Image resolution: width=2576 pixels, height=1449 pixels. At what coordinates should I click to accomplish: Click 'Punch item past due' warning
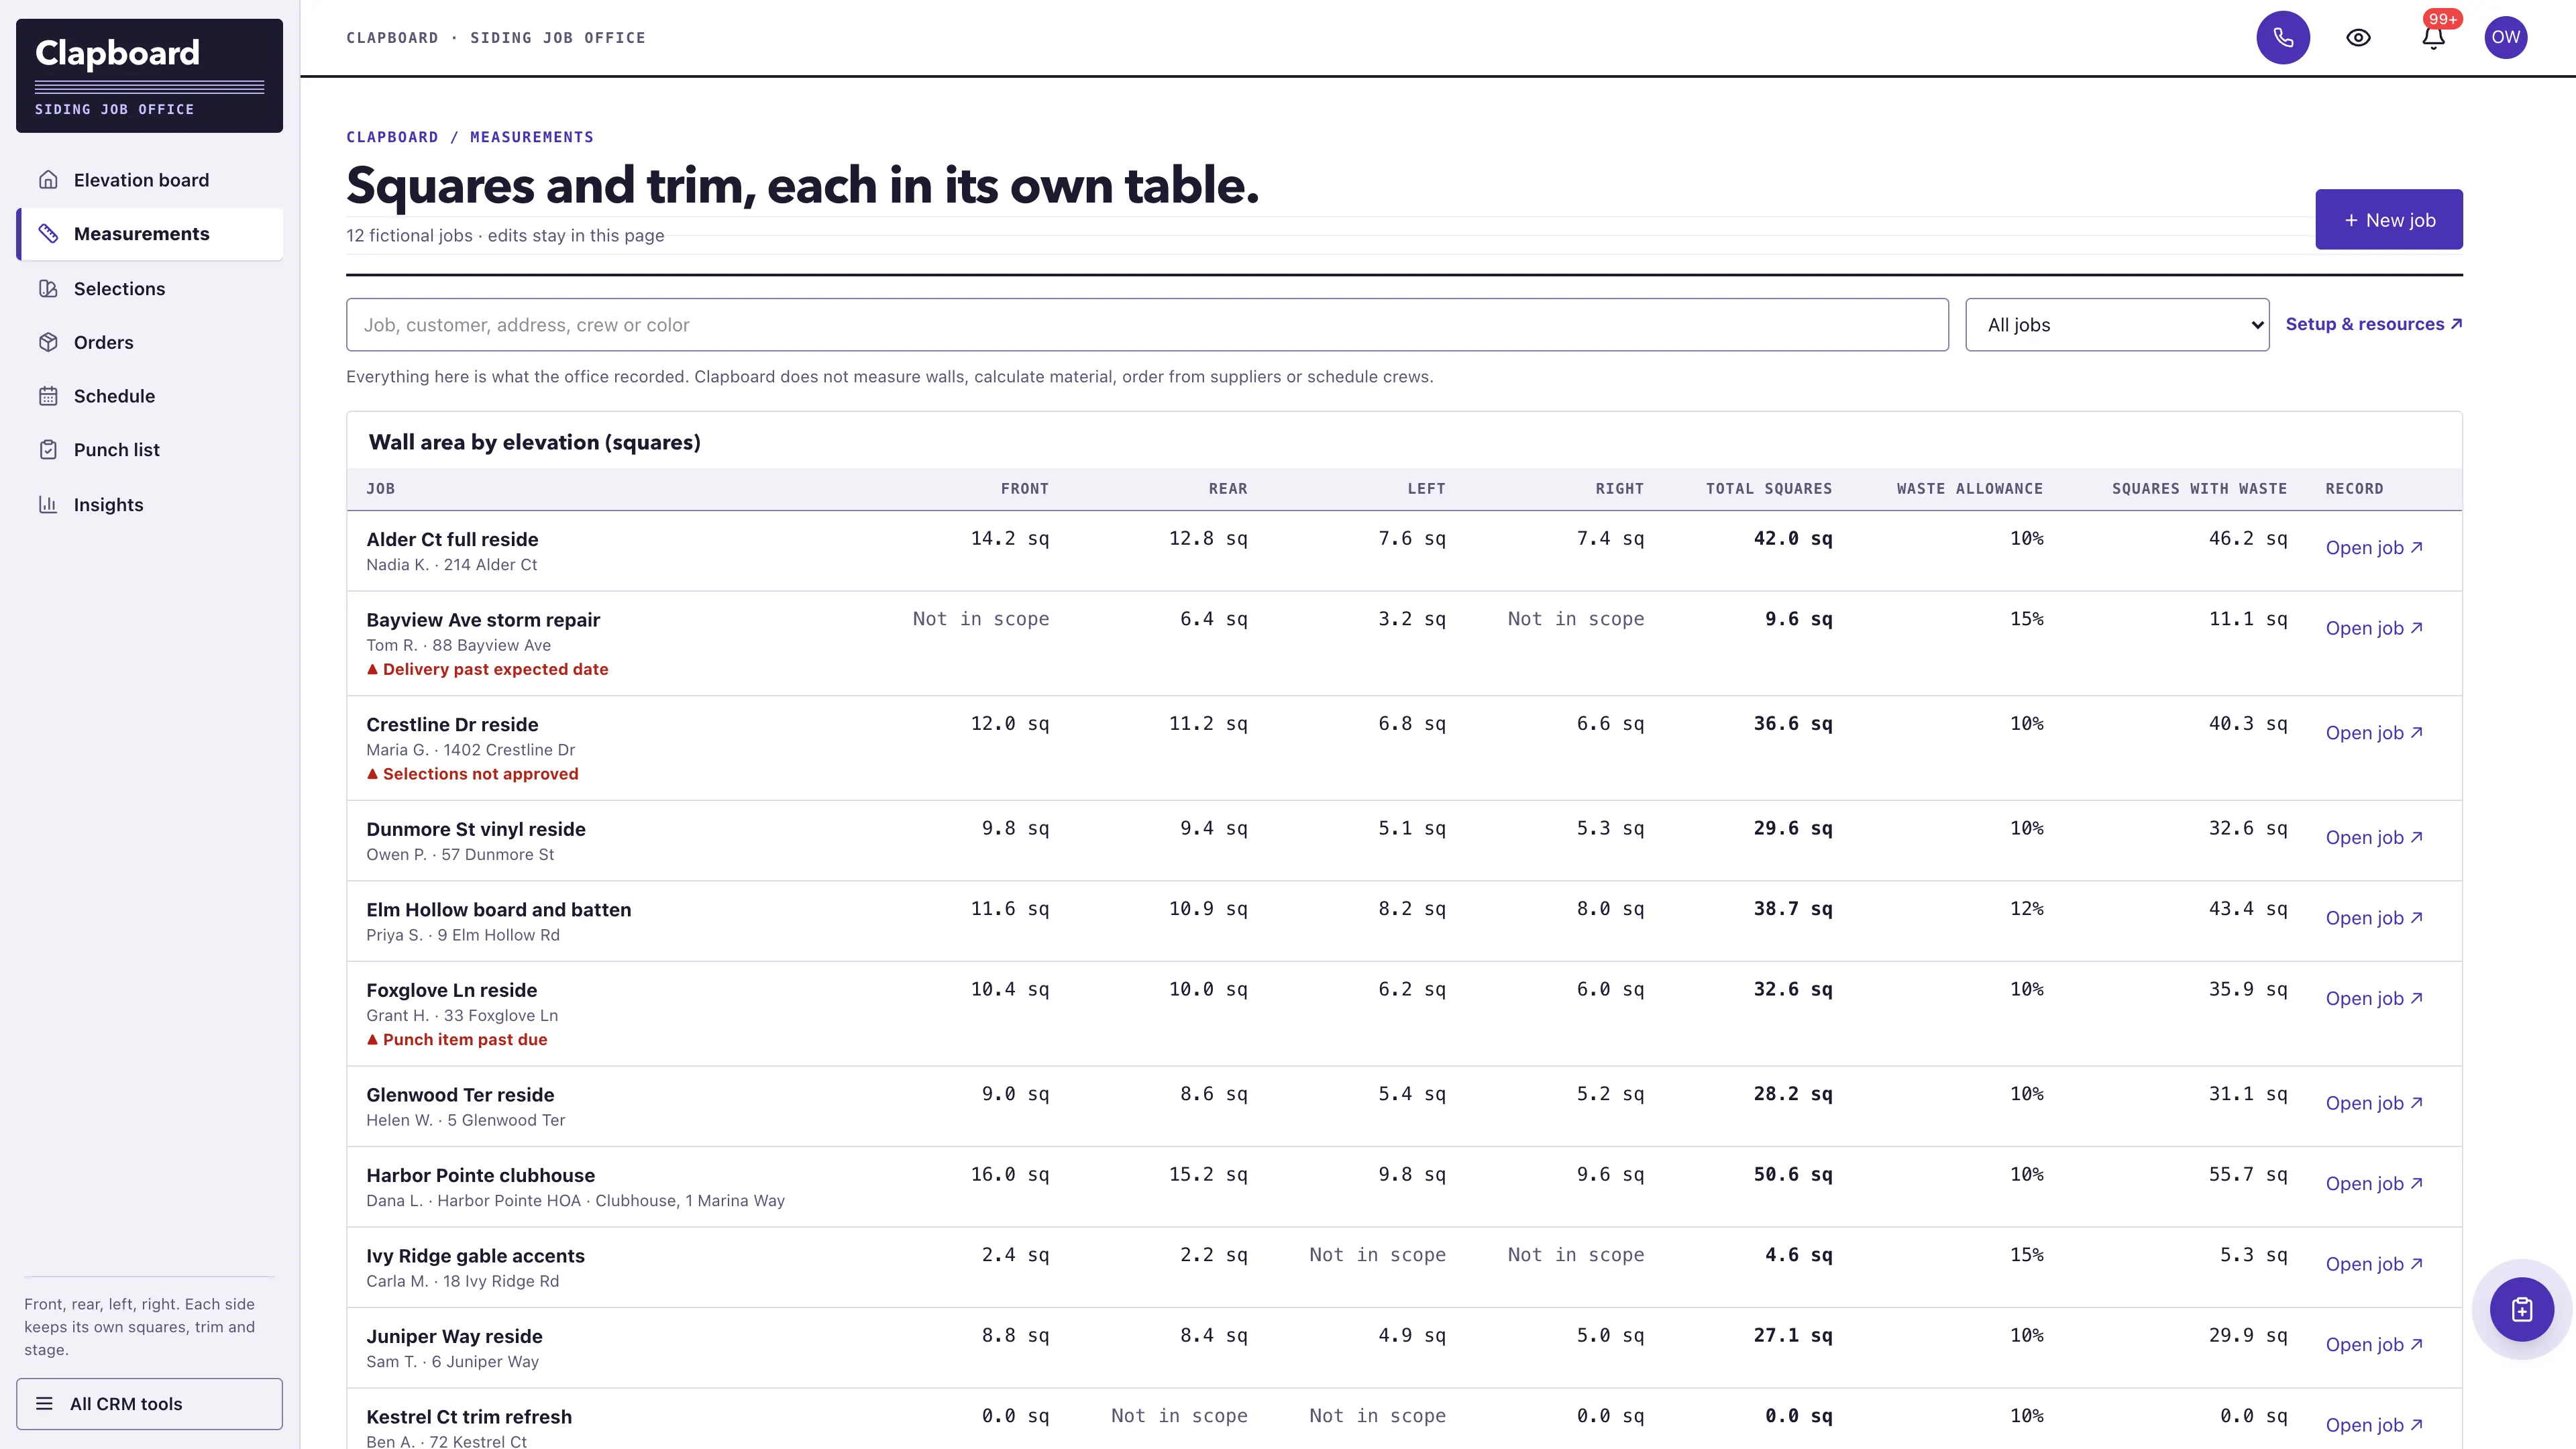457,1039
